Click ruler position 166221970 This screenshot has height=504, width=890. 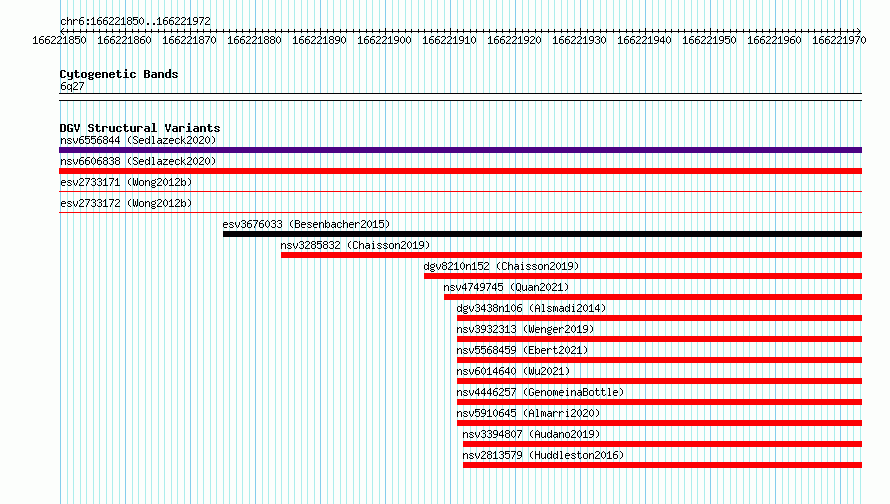pos(839,40)
